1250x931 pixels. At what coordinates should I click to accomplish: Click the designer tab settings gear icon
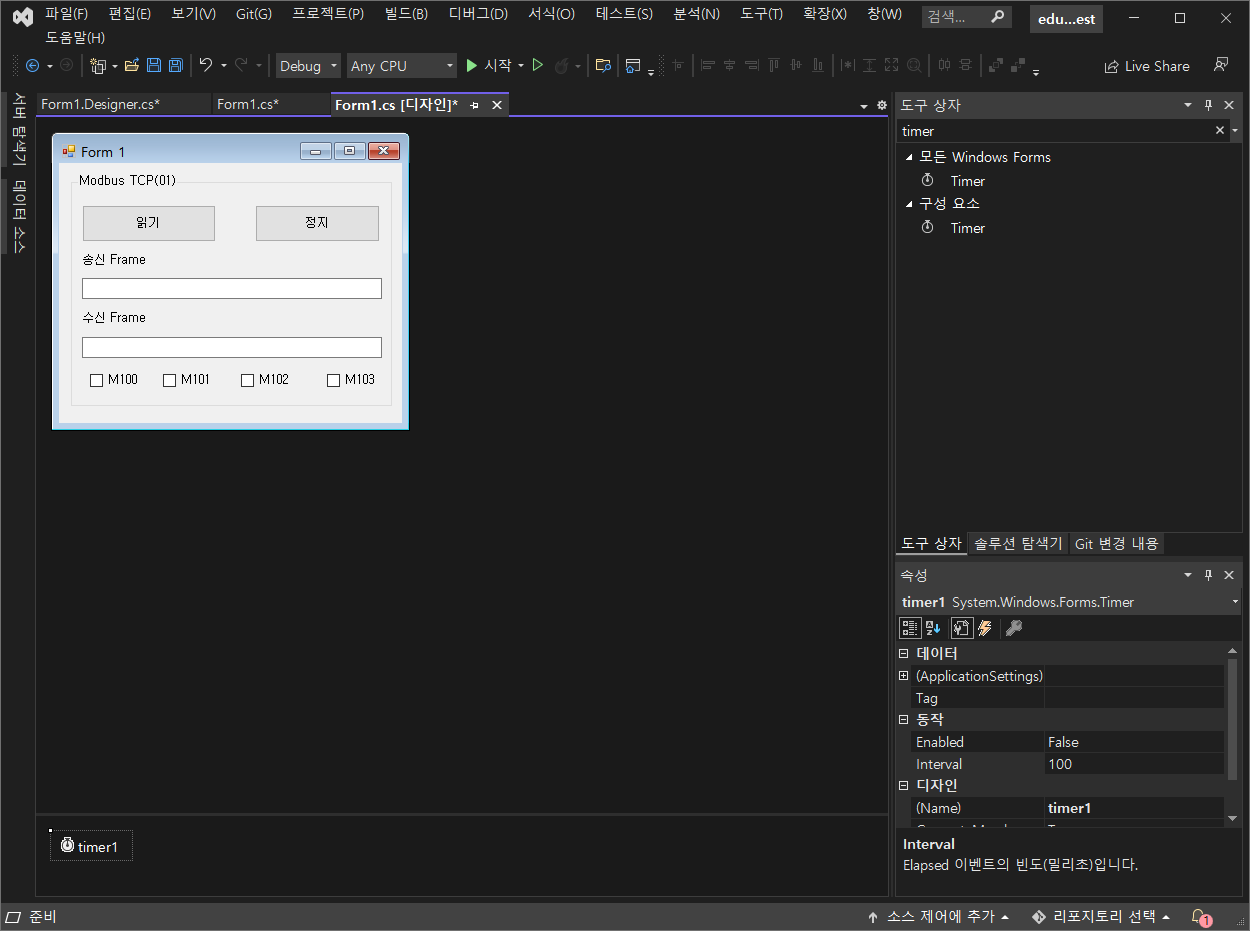(881, 105)
